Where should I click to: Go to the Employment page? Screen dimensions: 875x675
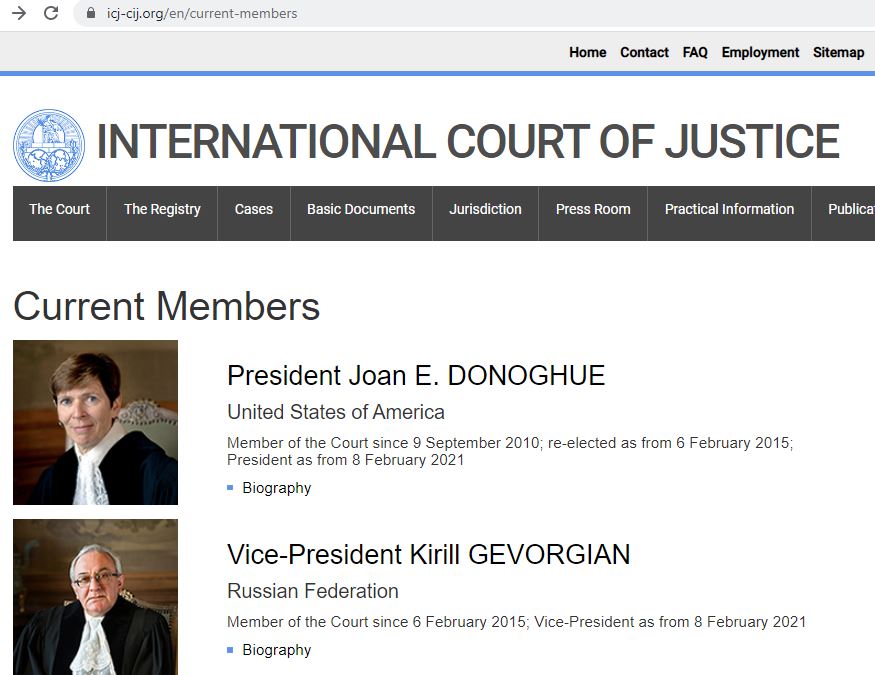click(x=760, y=52)
